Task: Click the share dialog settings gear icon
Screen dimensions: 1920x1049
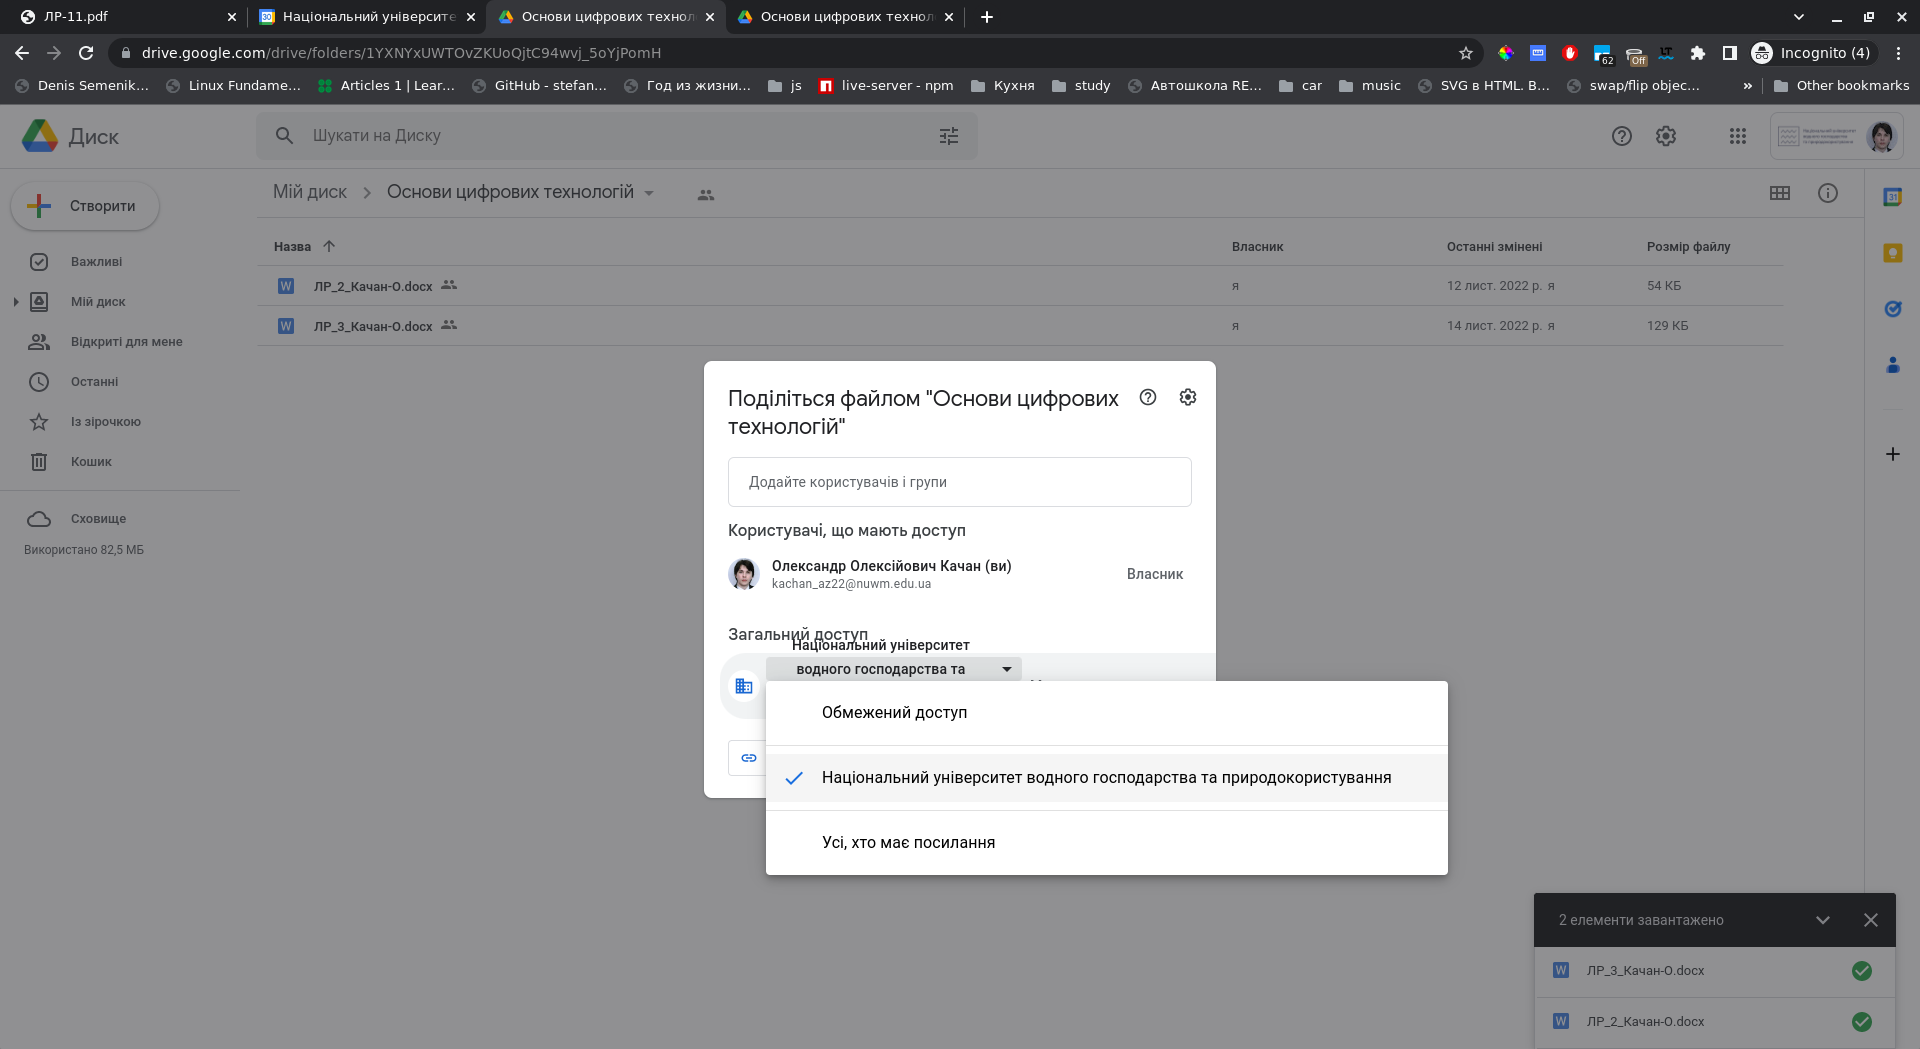Action: click(1187, 398)
